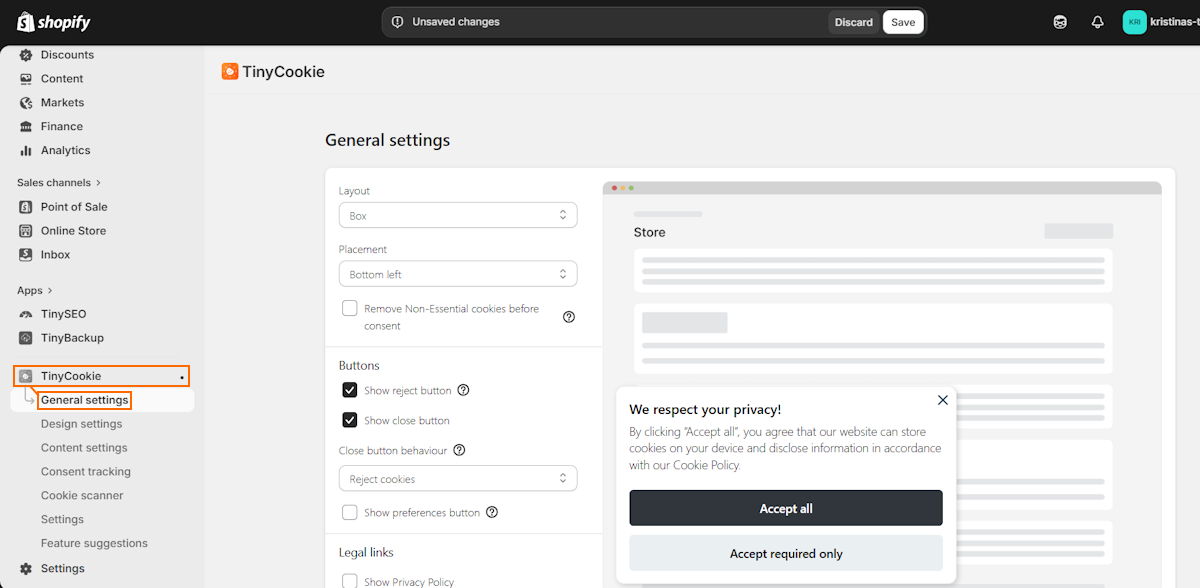
Task: Save the unsaved changes
Action: pyautogui.click(x=902, y=21)
